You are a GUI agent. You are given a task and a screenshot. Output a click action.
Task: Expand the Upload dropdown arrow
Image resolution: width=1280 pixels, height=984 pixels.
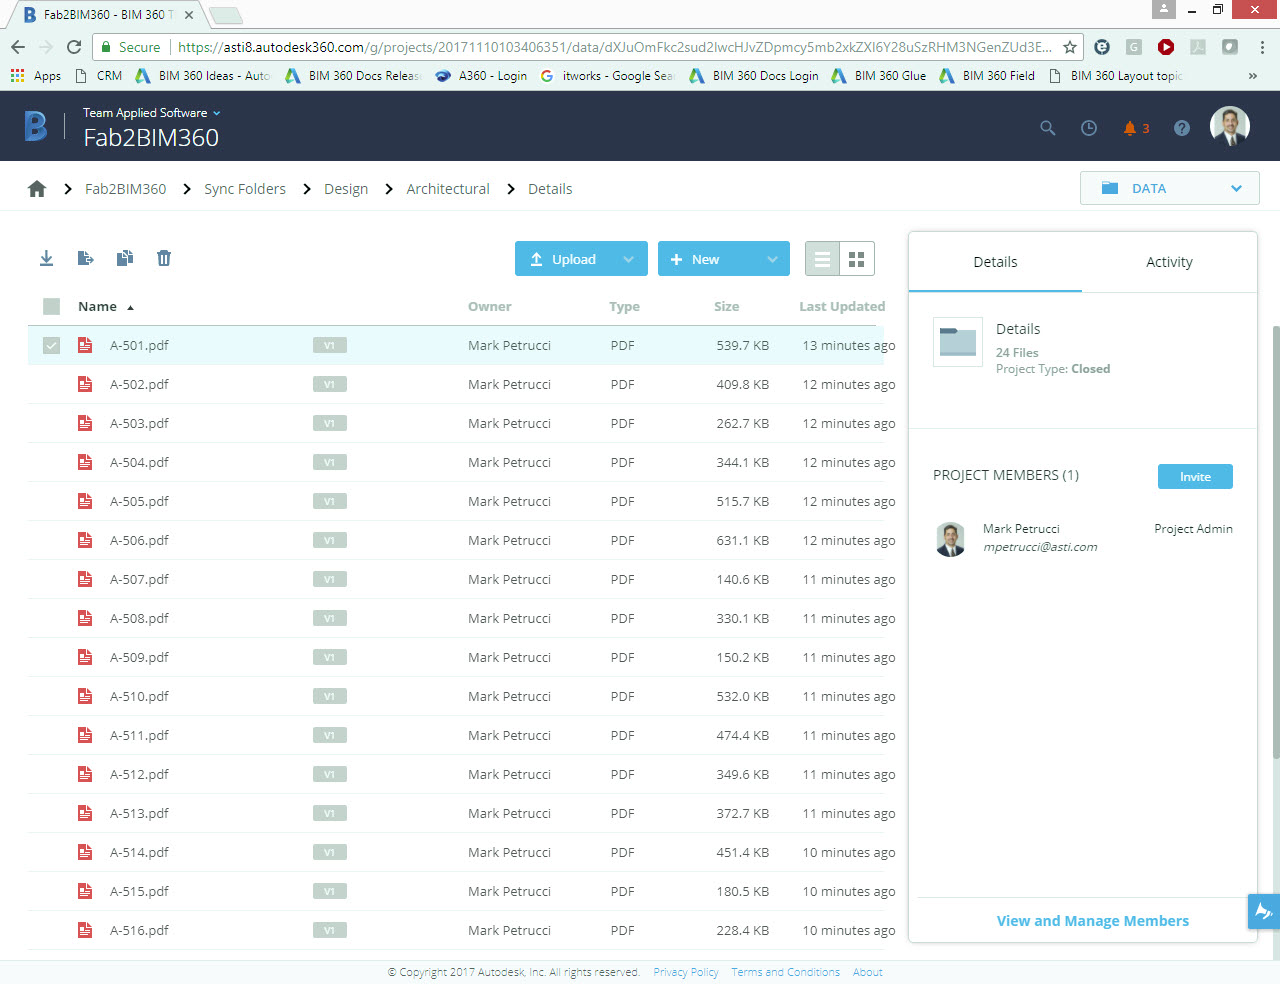[x=629, y=259]
